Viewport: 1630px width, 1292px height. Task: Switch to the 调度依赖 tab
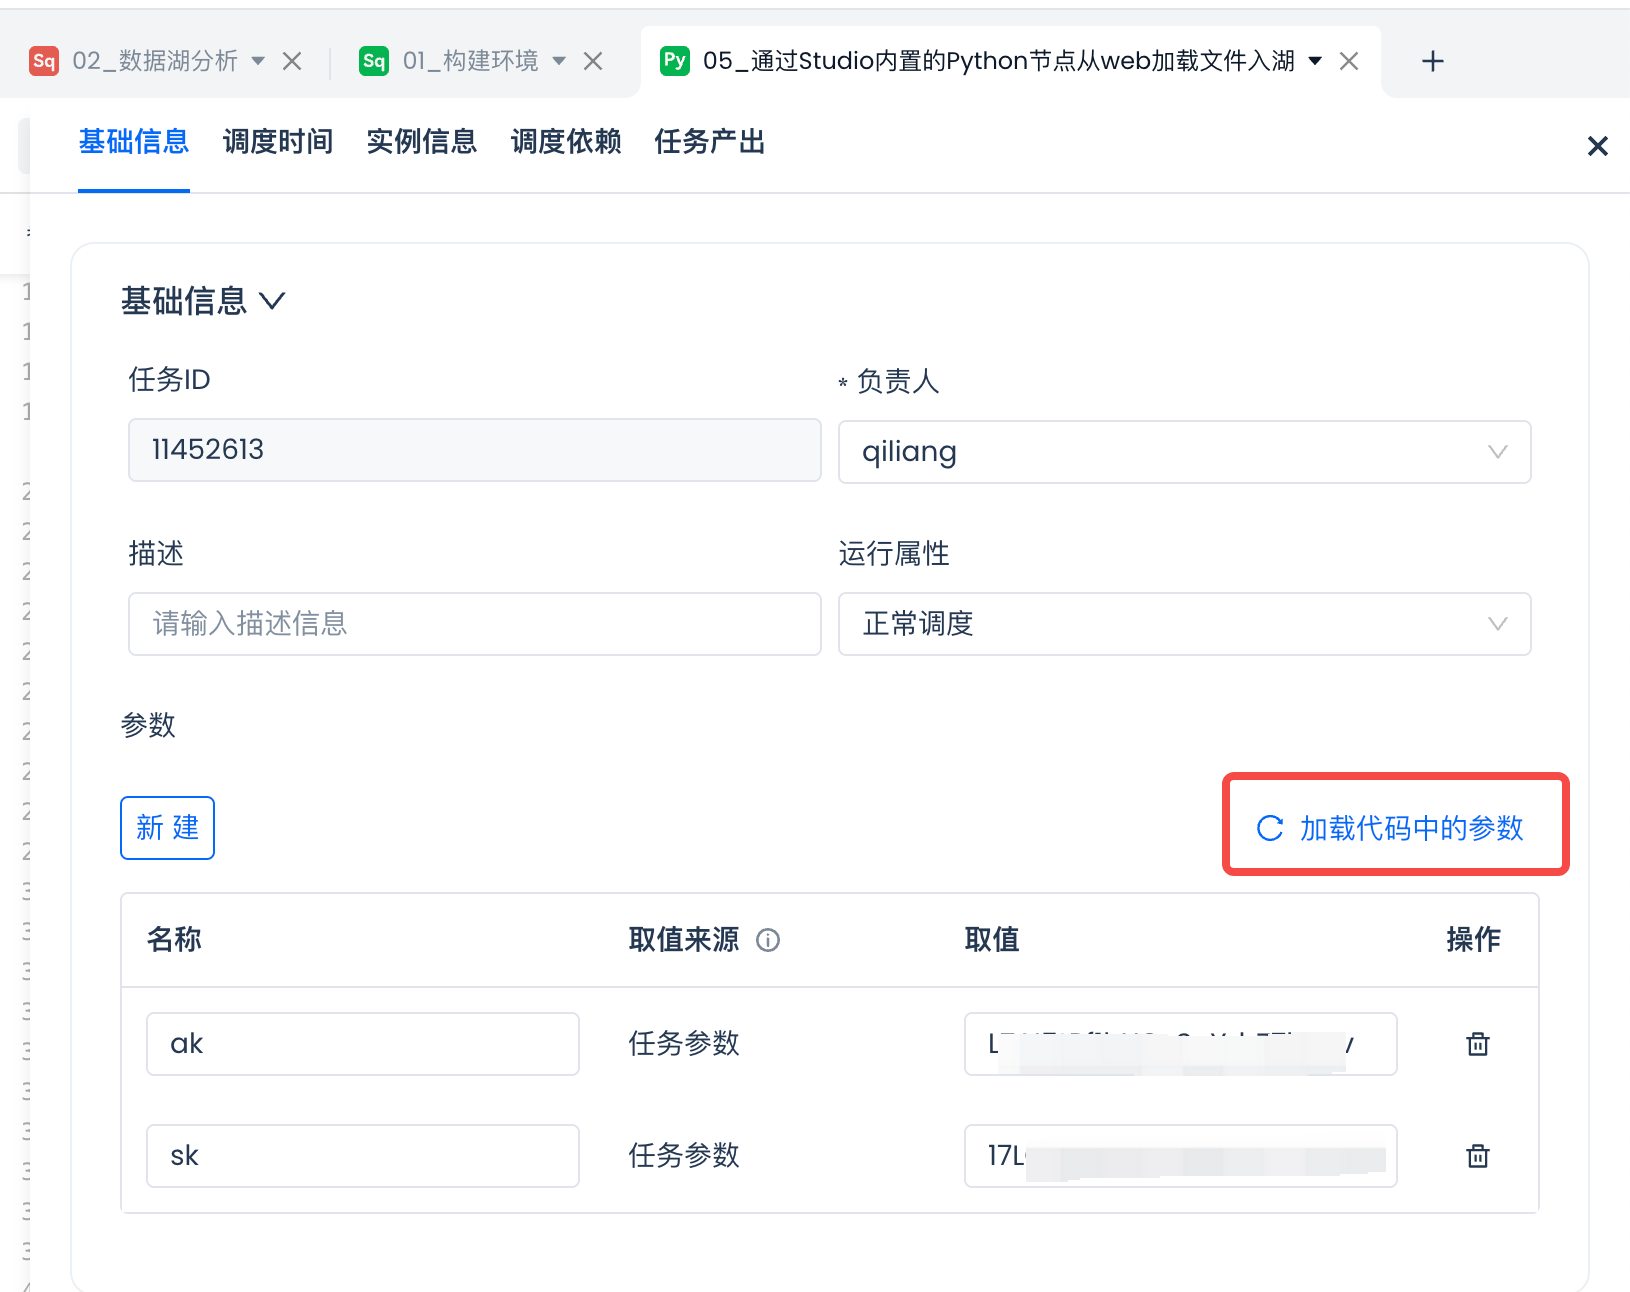point(566,142)
